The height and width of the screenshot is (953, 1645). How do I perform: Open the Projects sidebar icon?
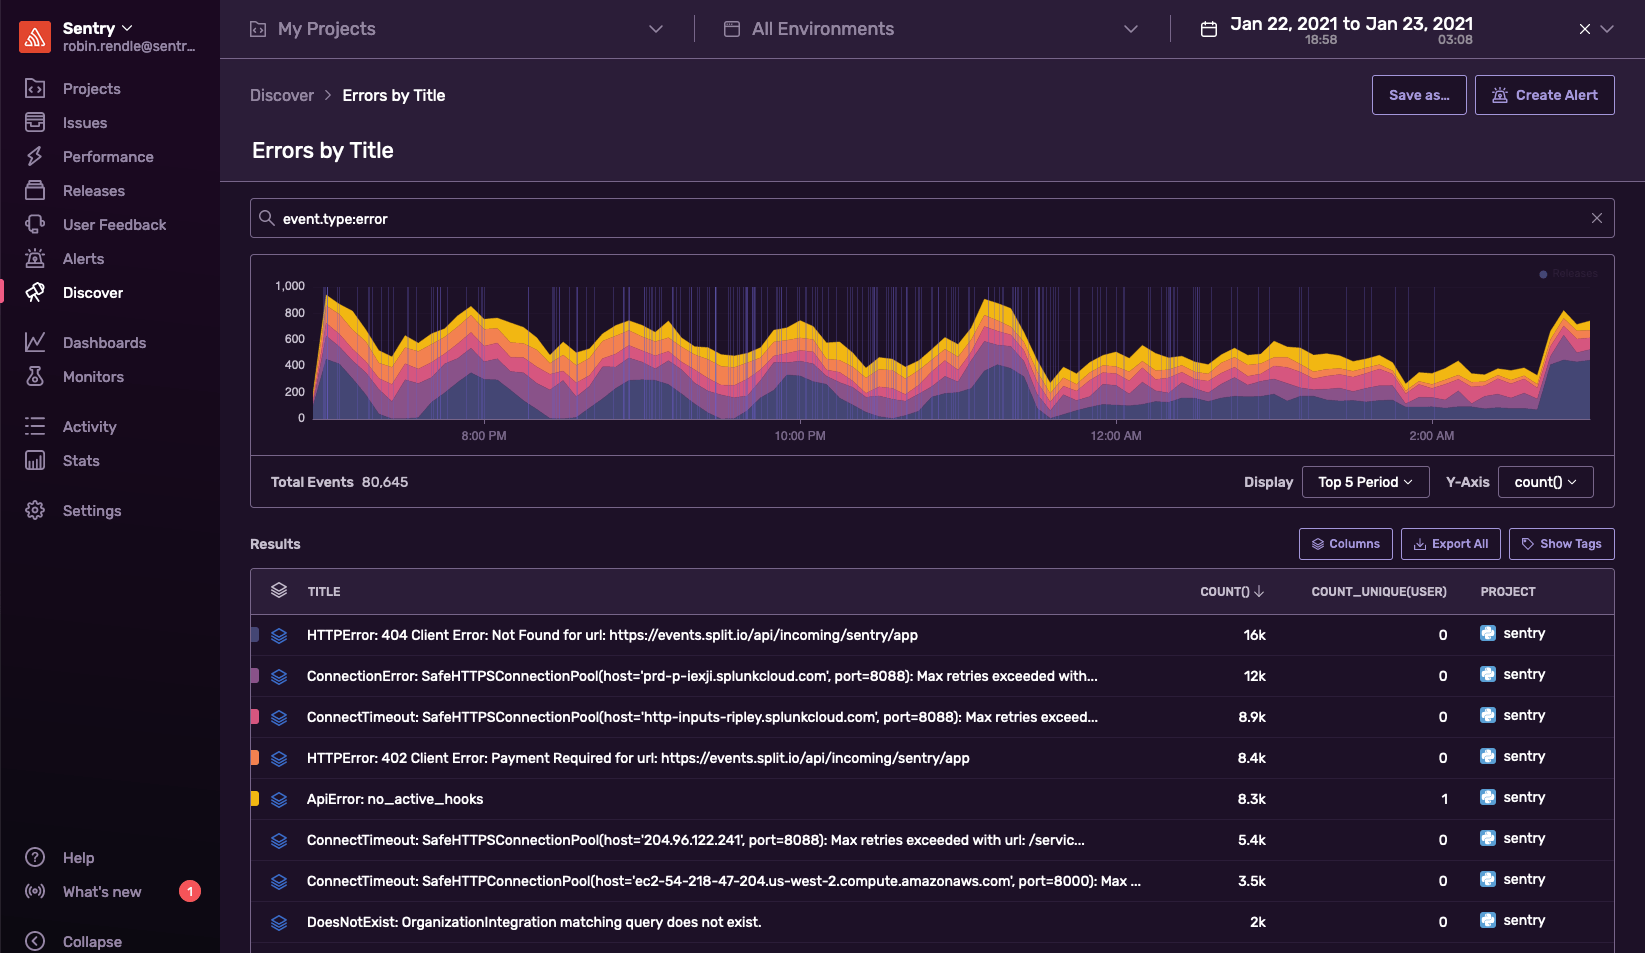35,88
